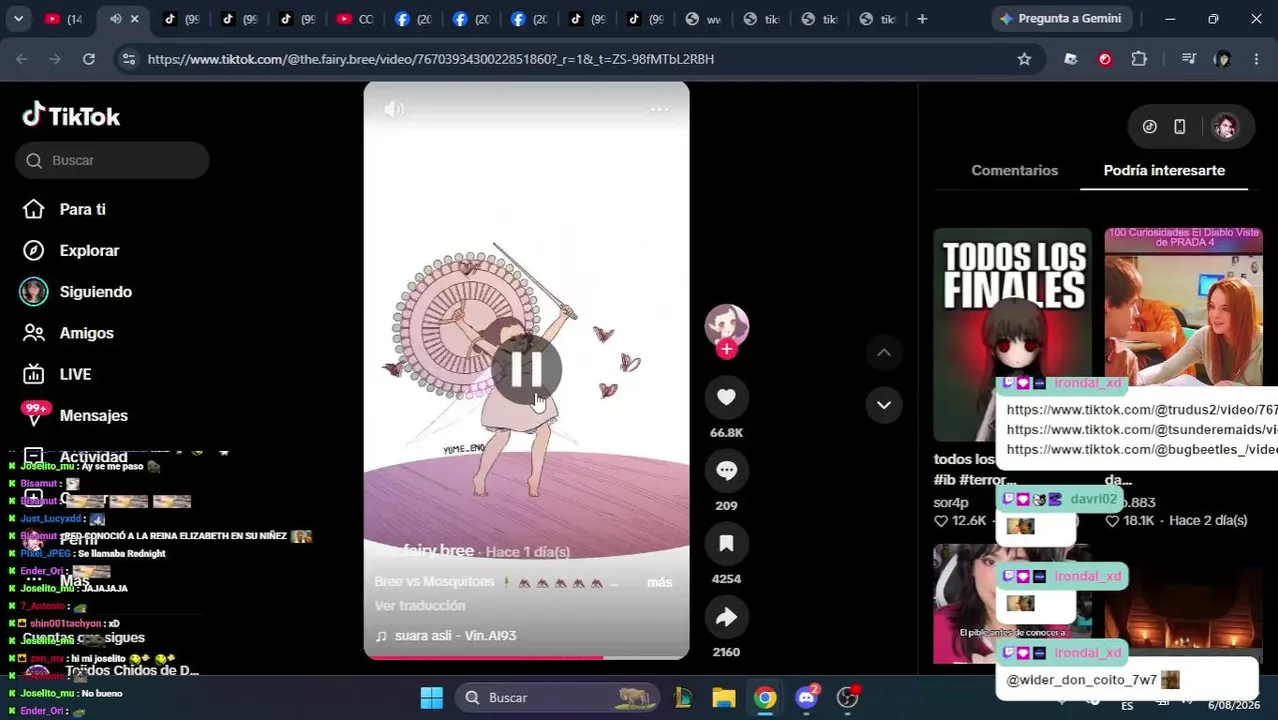Open Chrome from the taskbar
The image size is (1278, 720).
click(x=765, y=697)
